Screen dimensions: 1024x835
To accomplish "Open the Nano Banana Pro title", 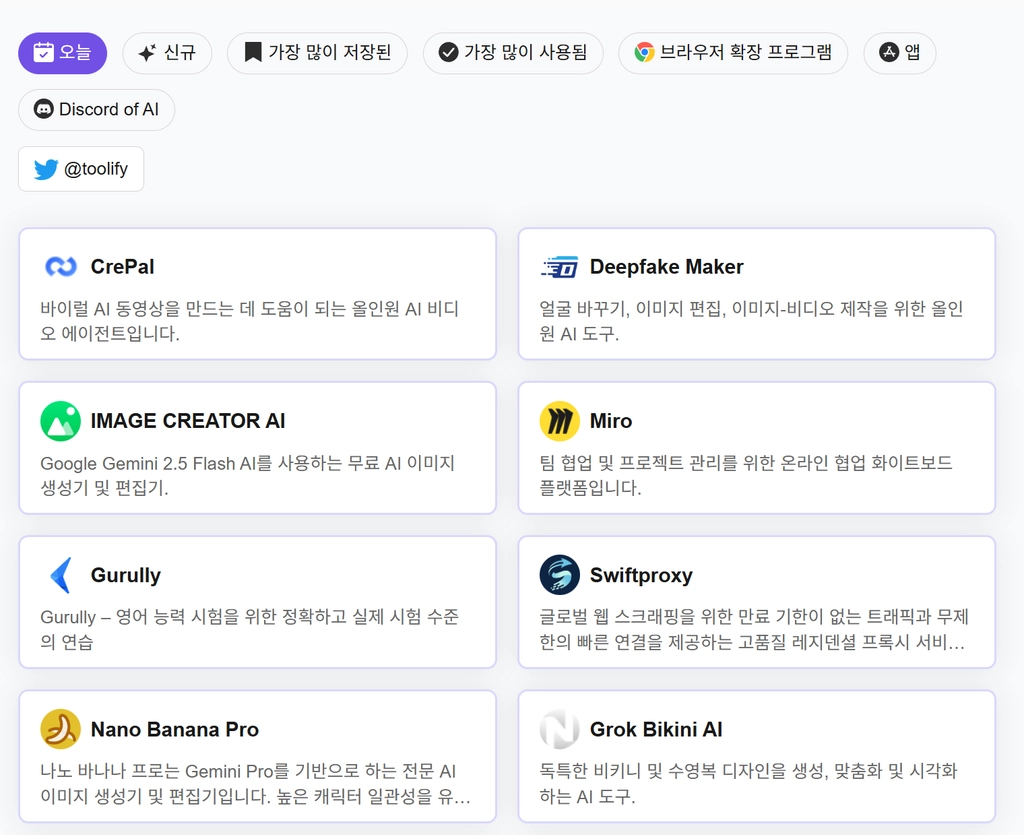I will [175, 729].
